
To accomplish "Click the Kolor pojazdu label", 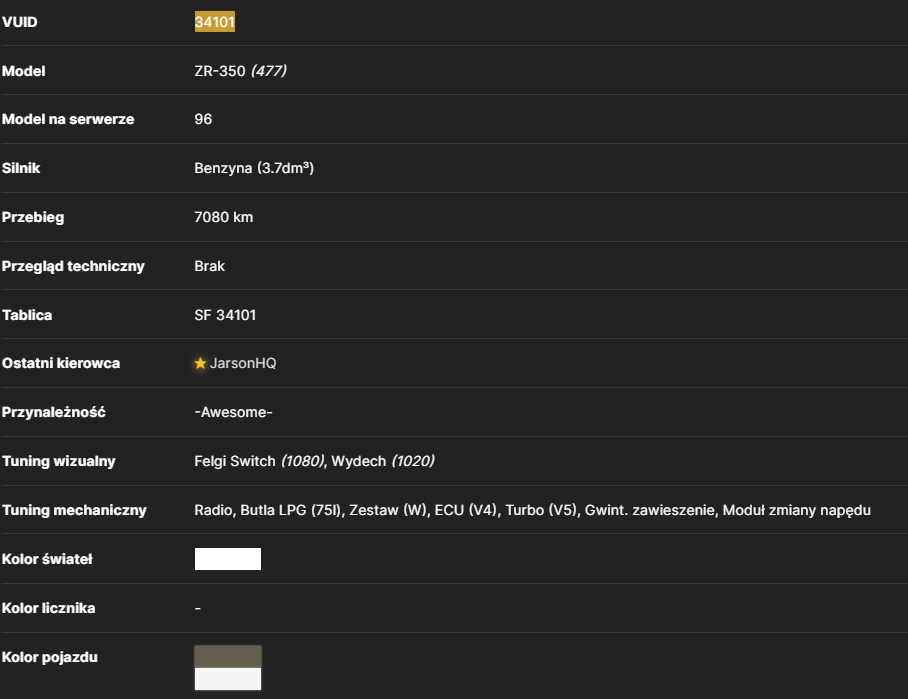I will [50, 657].
